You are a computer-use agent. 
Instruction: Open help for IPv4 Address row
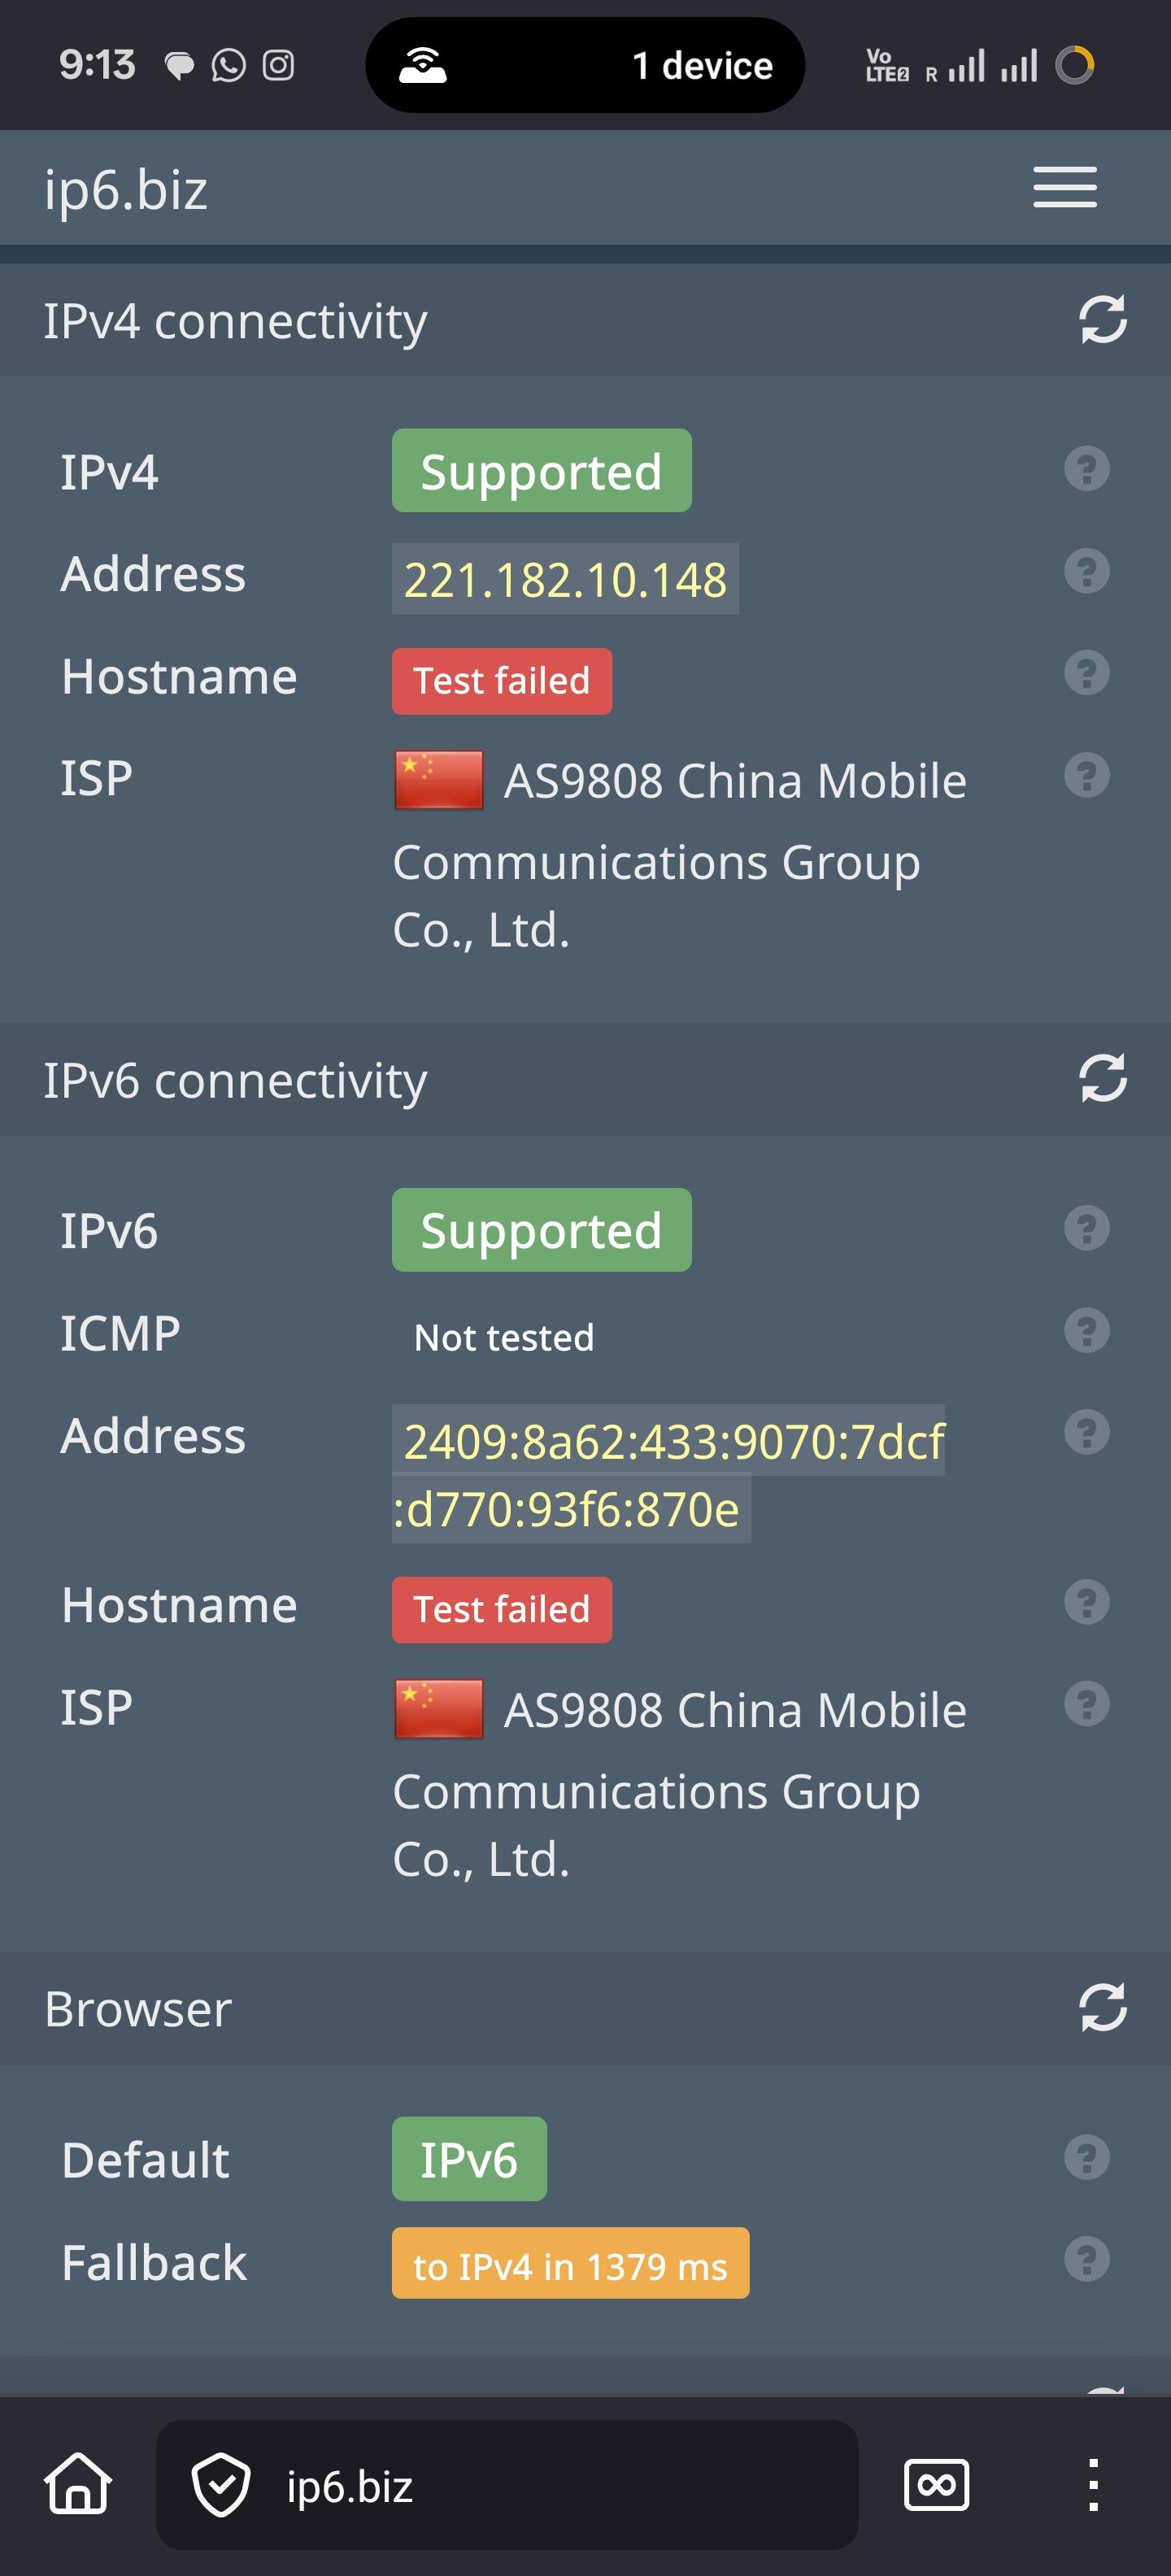(1086, 572)
